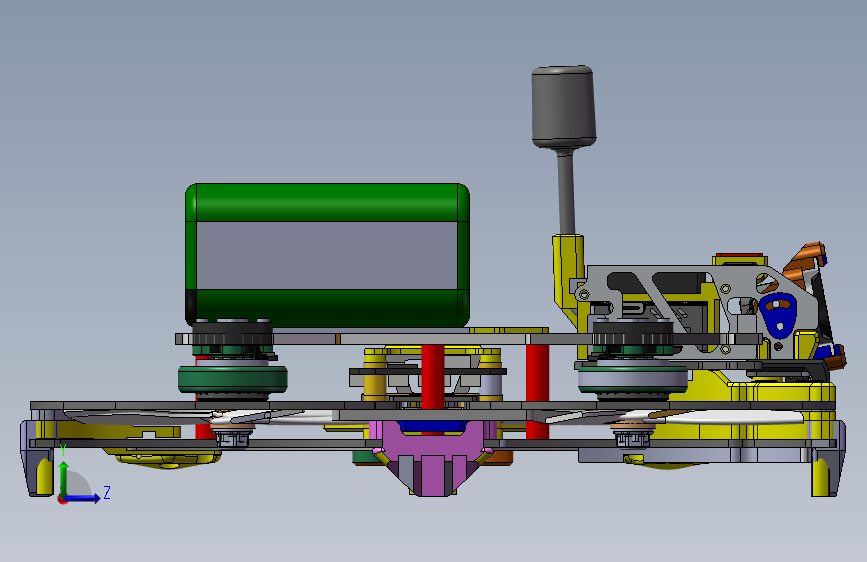Select the left green motor bell
The width and height of the screenshot is (867, 562).
click(232, 379)
